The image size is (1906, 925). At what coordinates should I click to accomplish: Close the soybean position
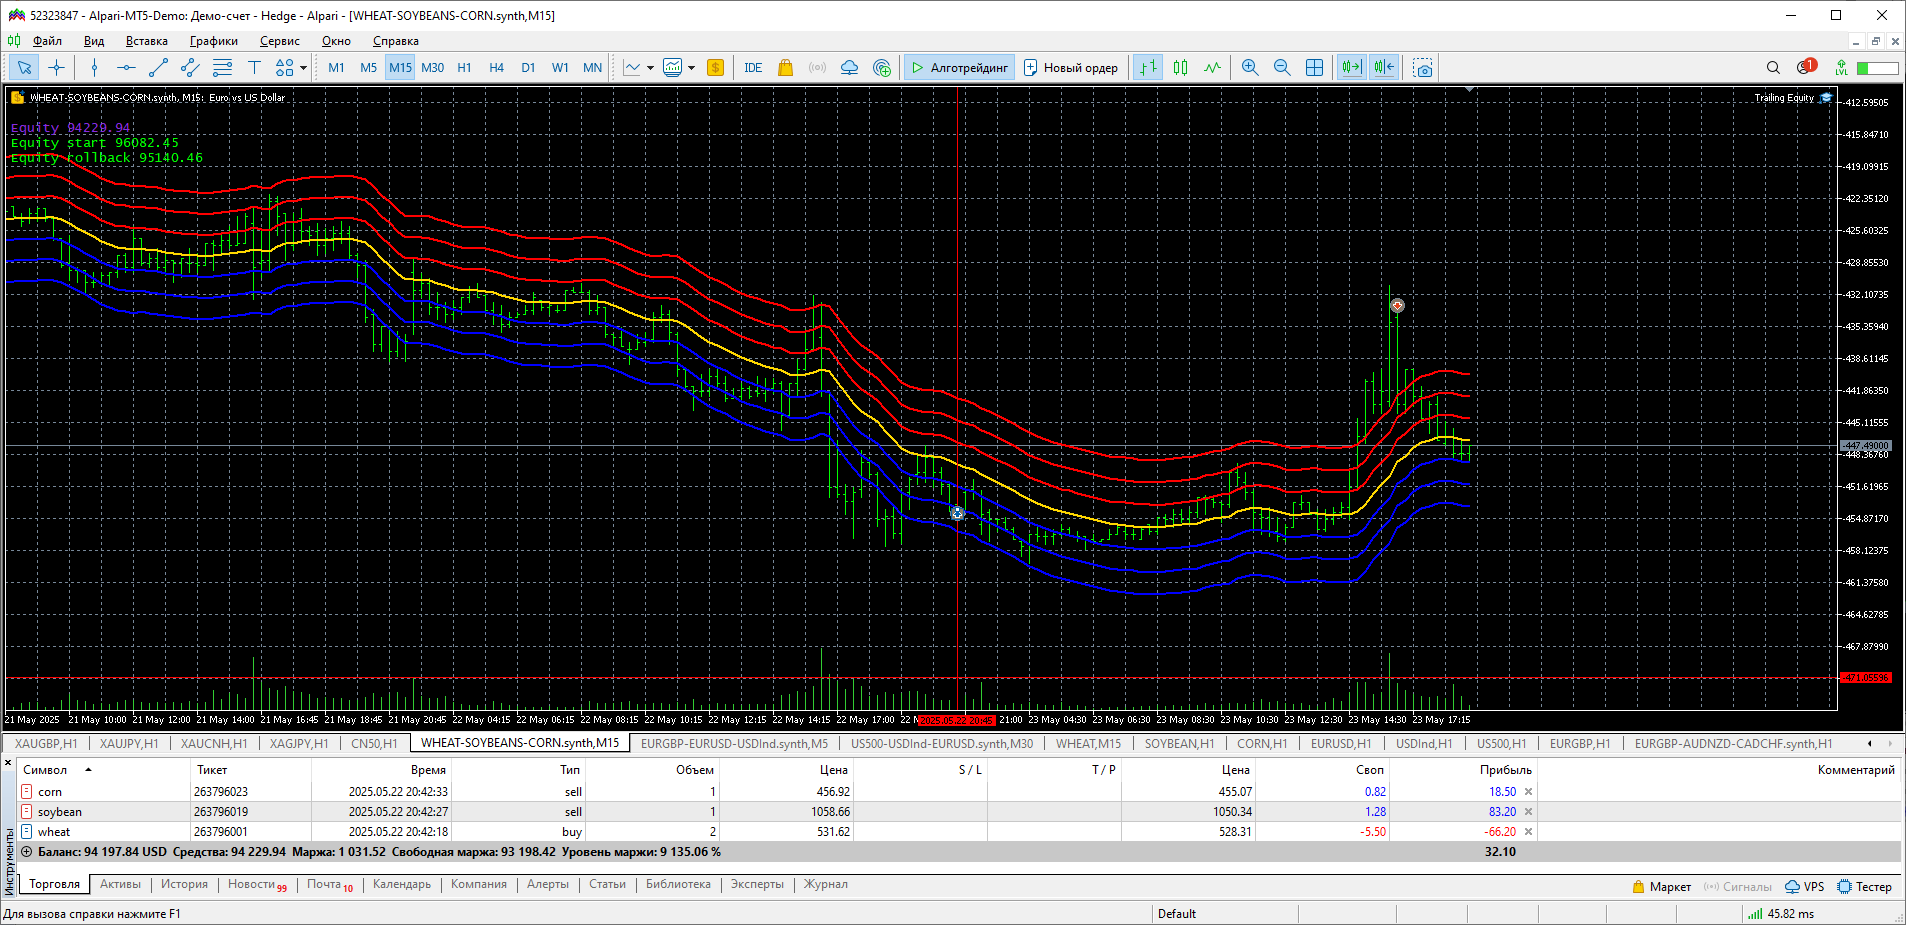coord(1528,812)
